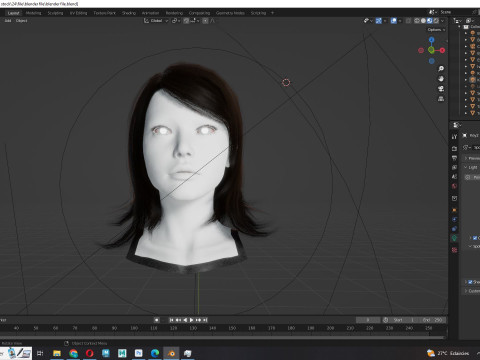The width and height of the screenshot is (480, 360).
Task: Toggle viewport overlays button
Action: pyautogui.click(x=394, y=21)
